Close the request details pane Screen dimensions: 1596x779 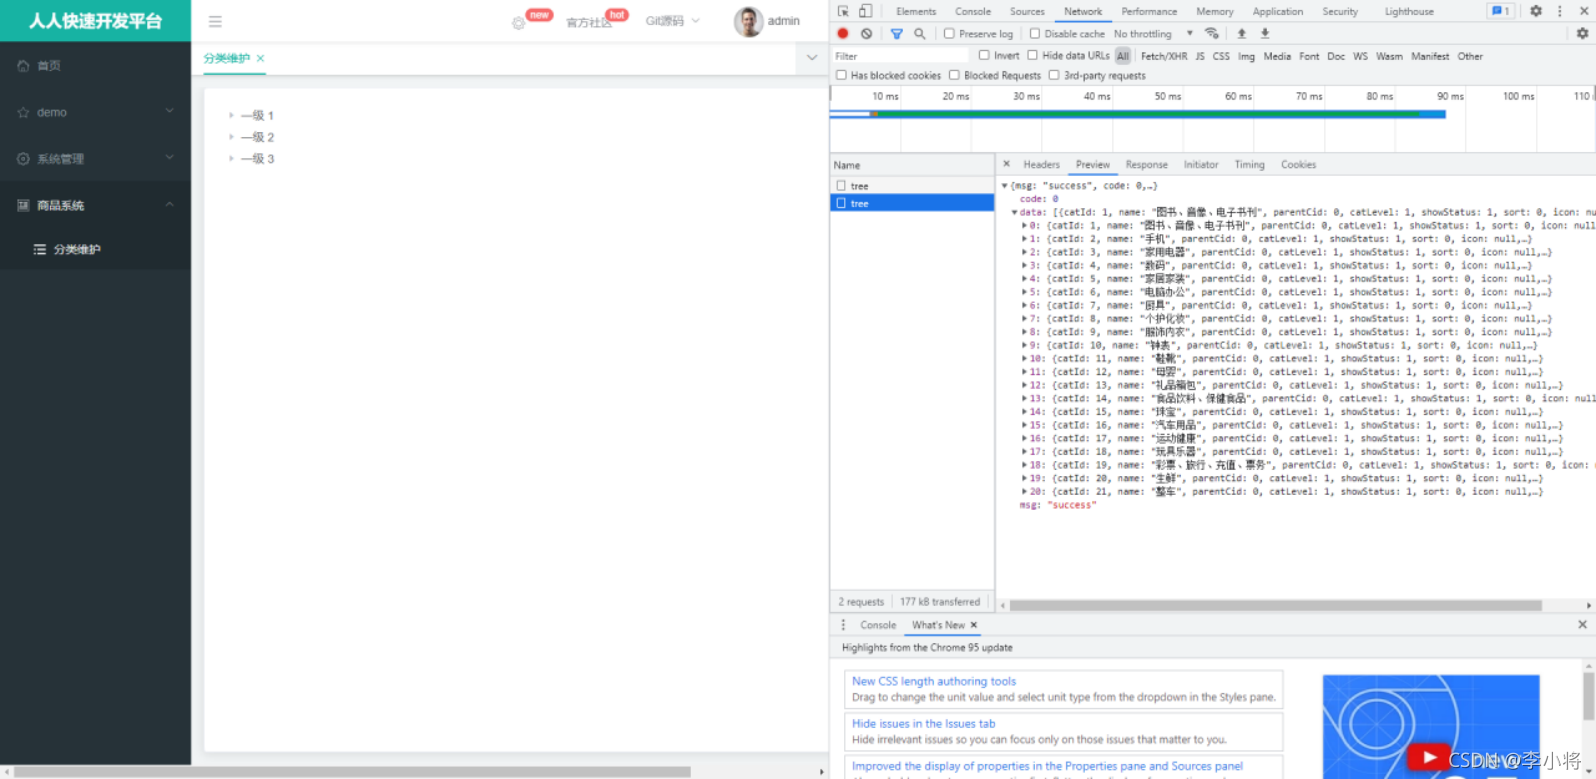tap(1006, 164)
